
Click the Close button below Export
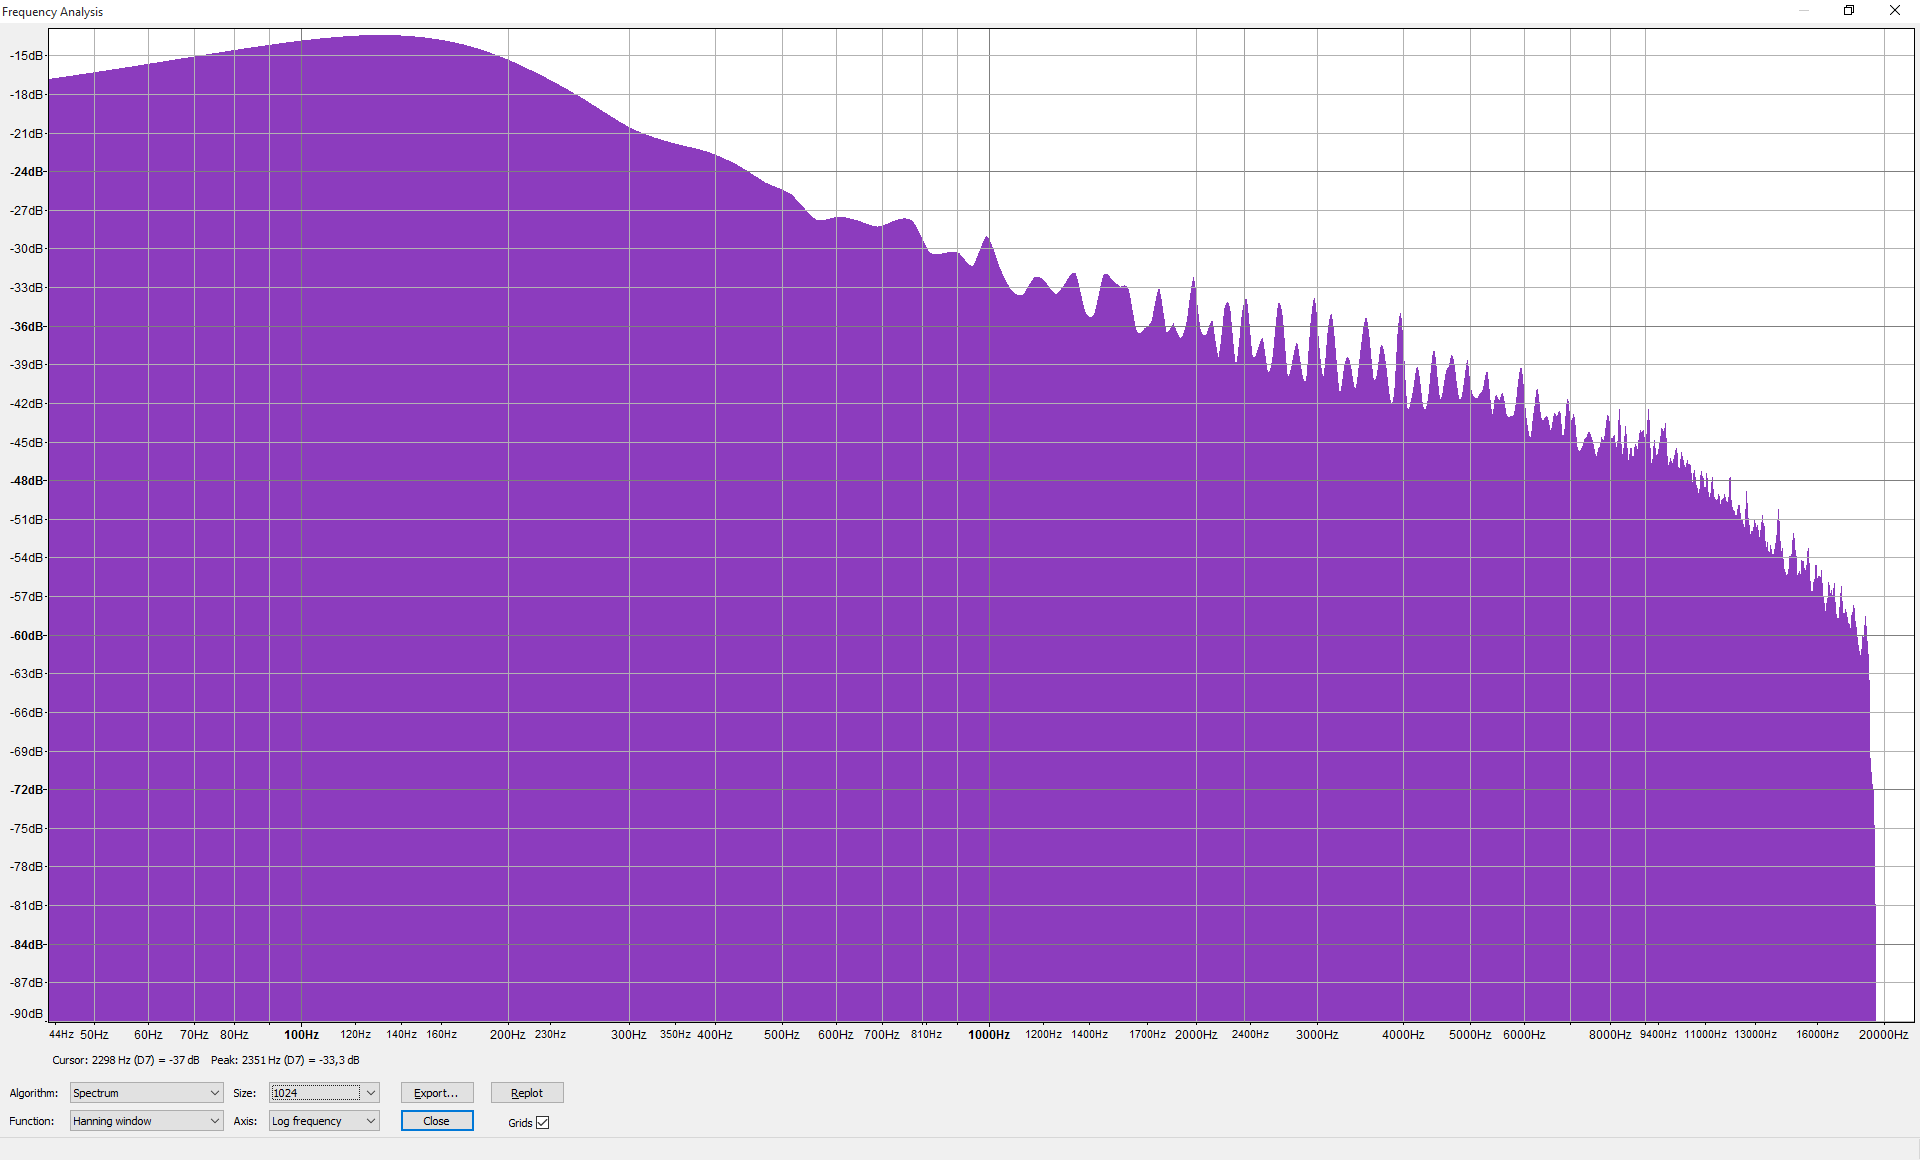(437, 1121)
